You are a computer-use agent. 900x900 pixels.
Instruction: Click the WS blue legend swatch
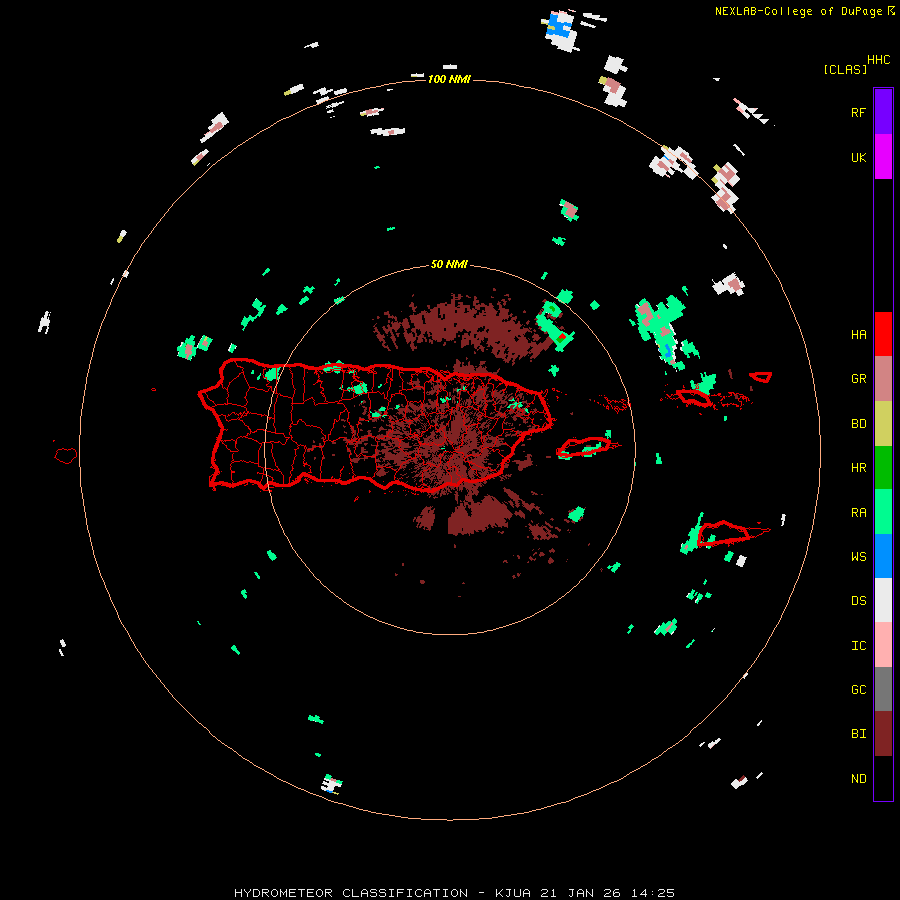point(883,556)
